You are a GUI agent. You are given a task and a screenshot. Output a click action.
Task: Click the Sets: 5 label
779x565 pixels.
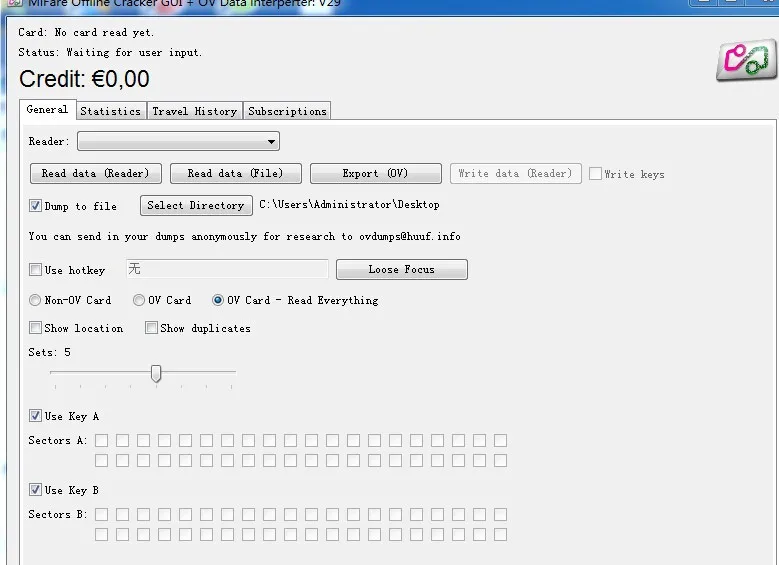click(49, 352)
